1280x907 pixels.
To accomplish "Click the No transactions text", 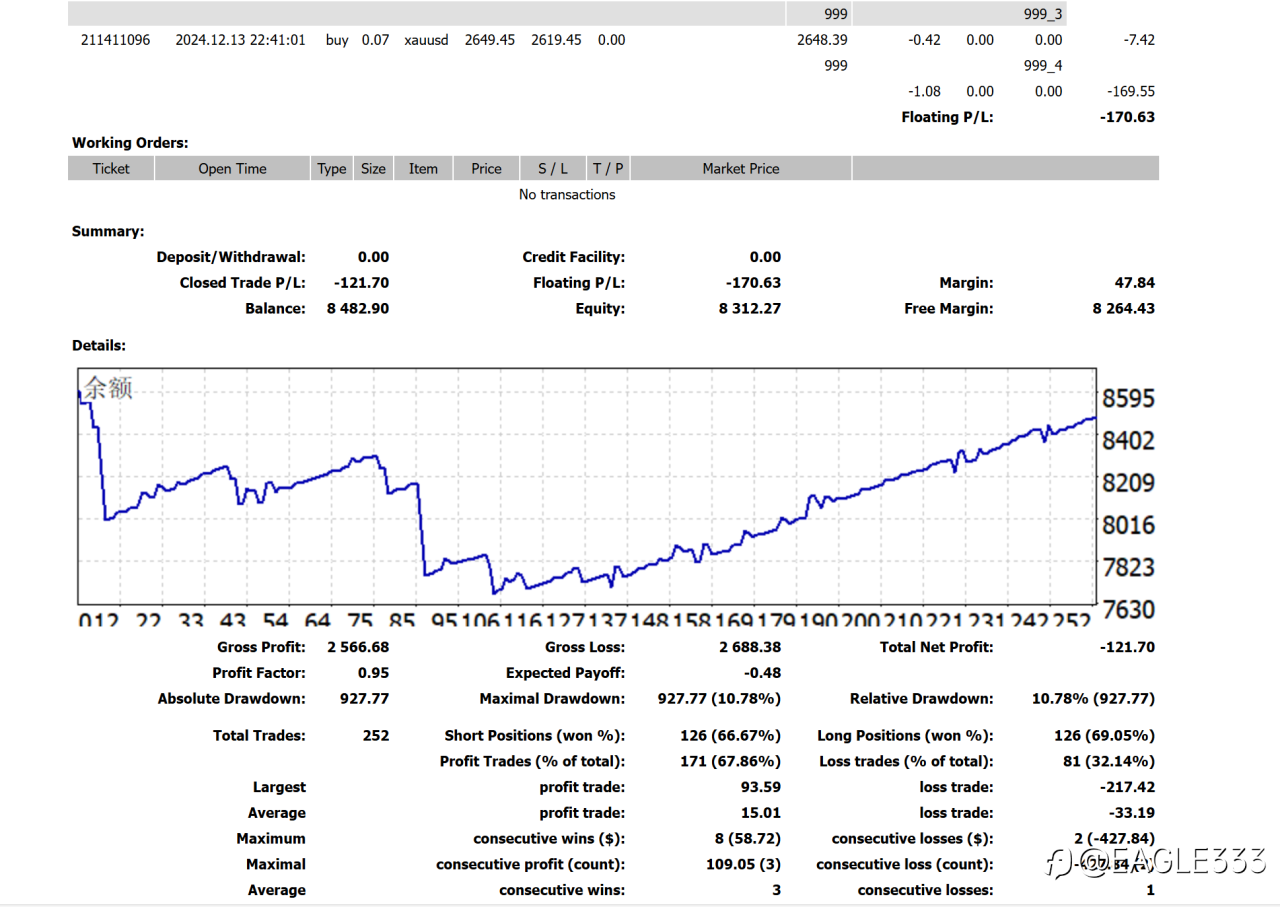I will [567, 195].
